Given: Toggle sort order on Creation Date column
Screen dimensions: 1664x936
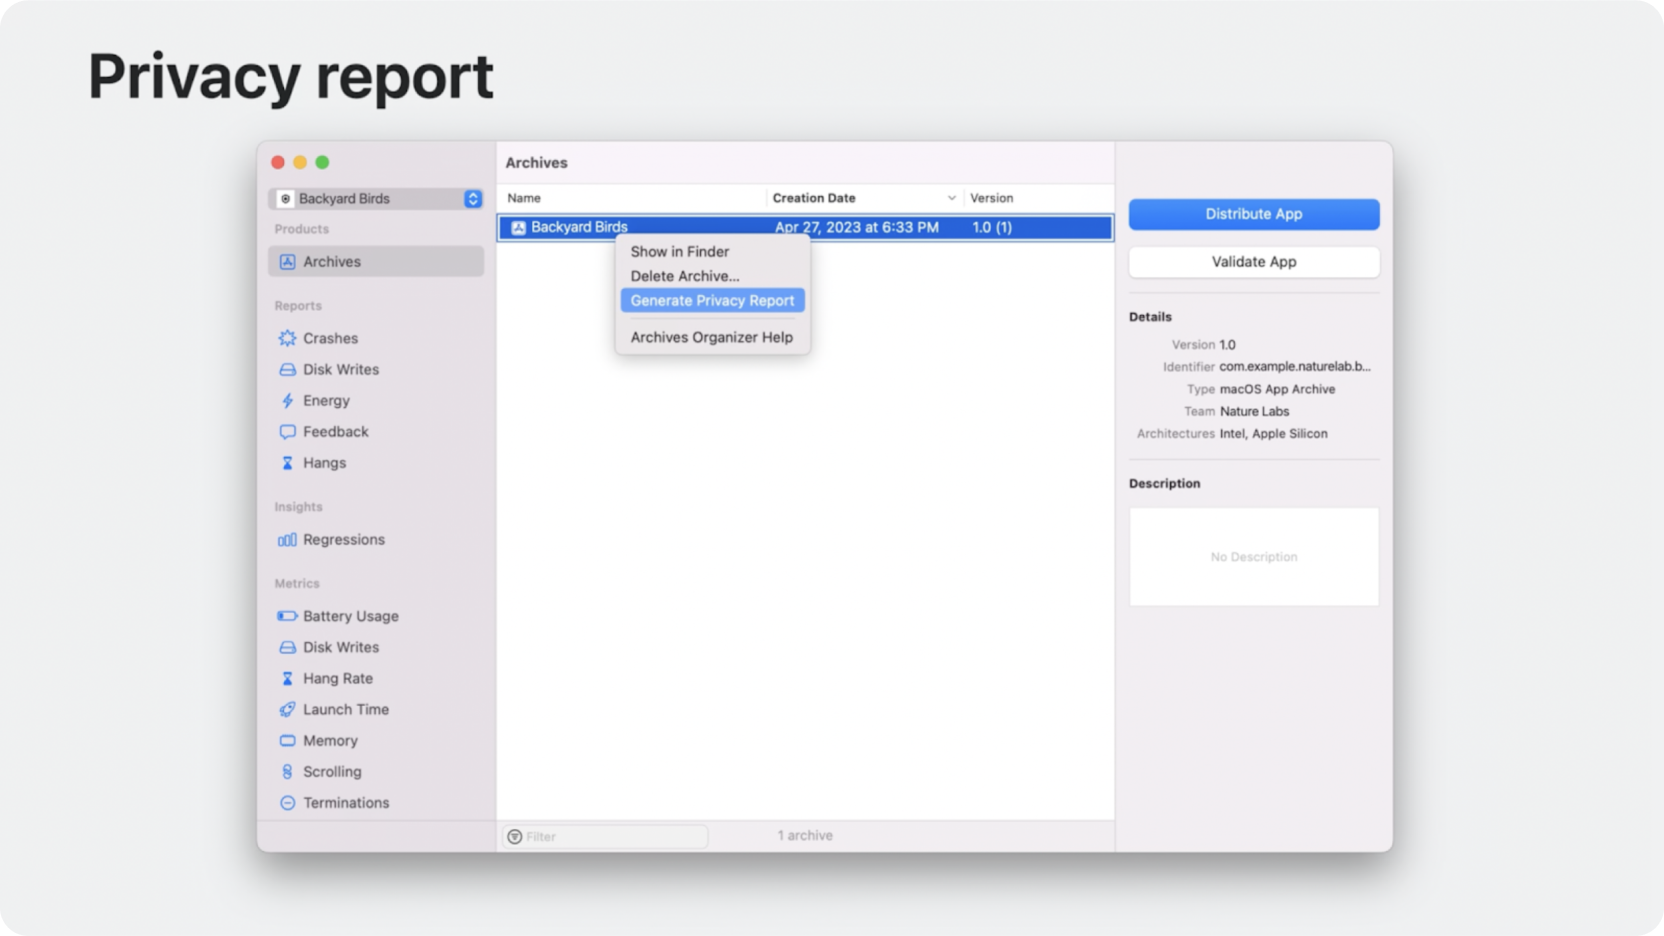Looking at the screenshot, I should click(x=863, y=198).
